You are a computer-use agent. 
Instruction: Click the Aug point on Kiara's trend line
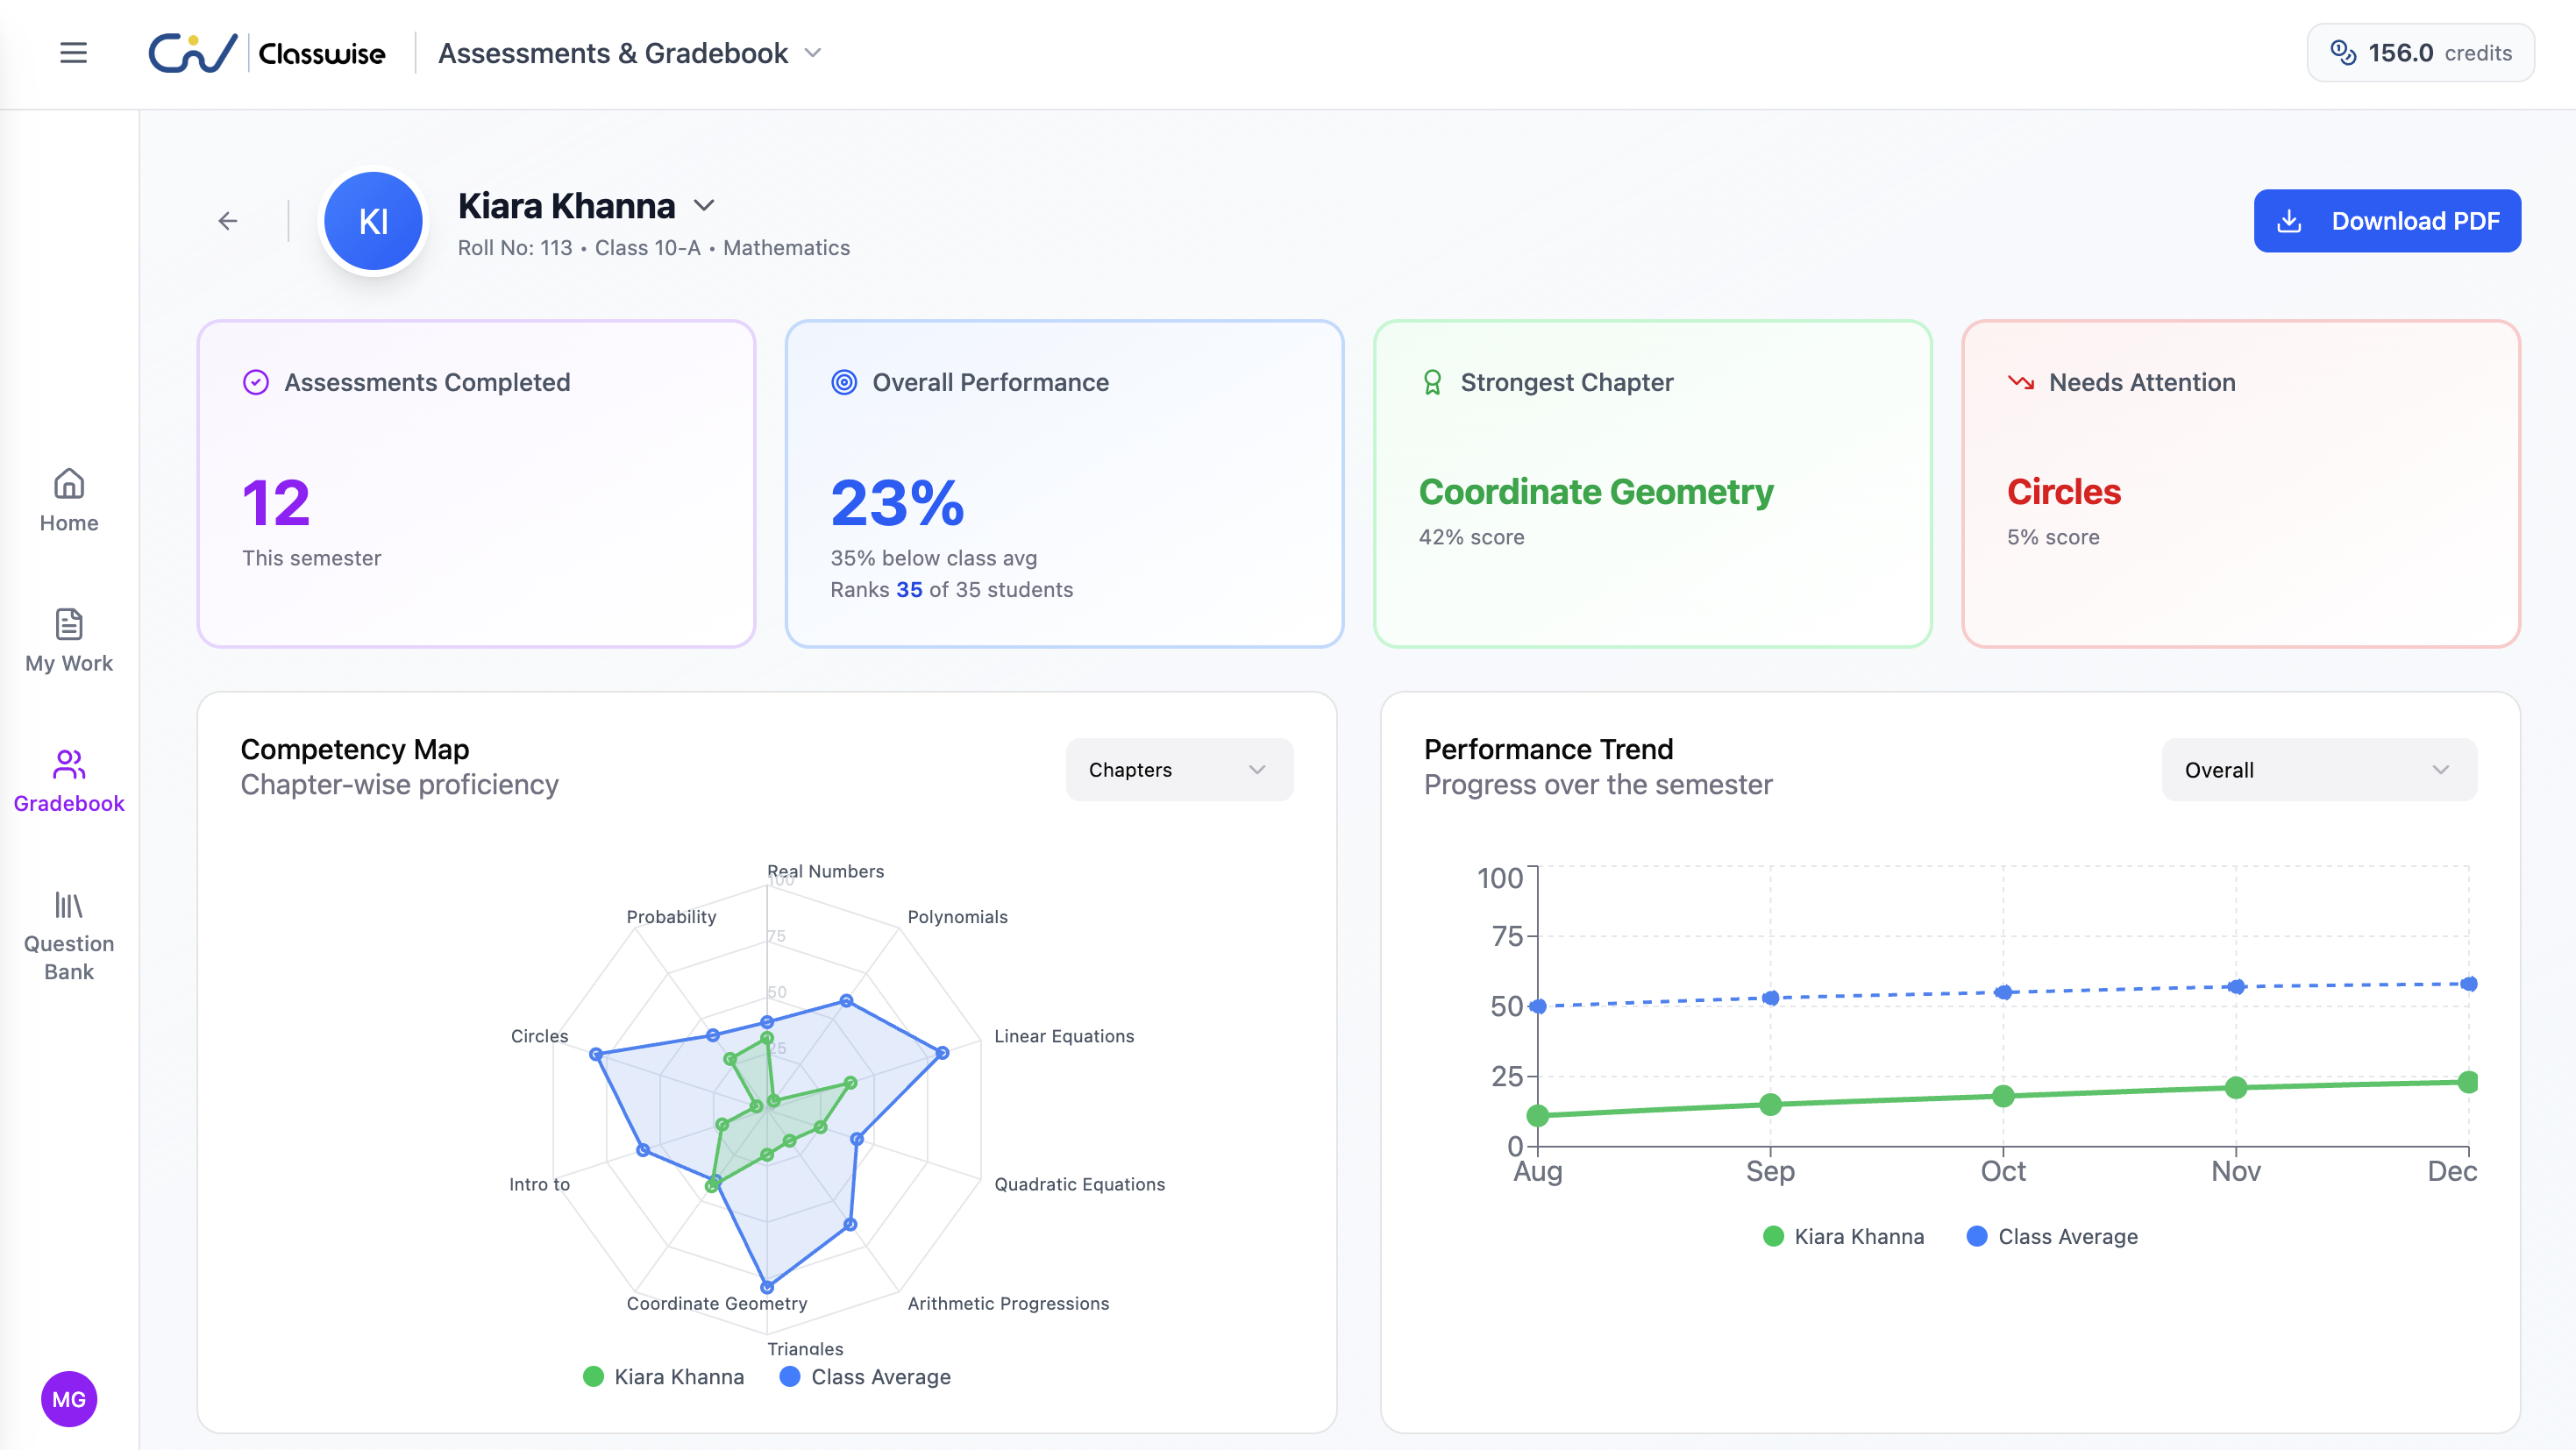1538,1116
